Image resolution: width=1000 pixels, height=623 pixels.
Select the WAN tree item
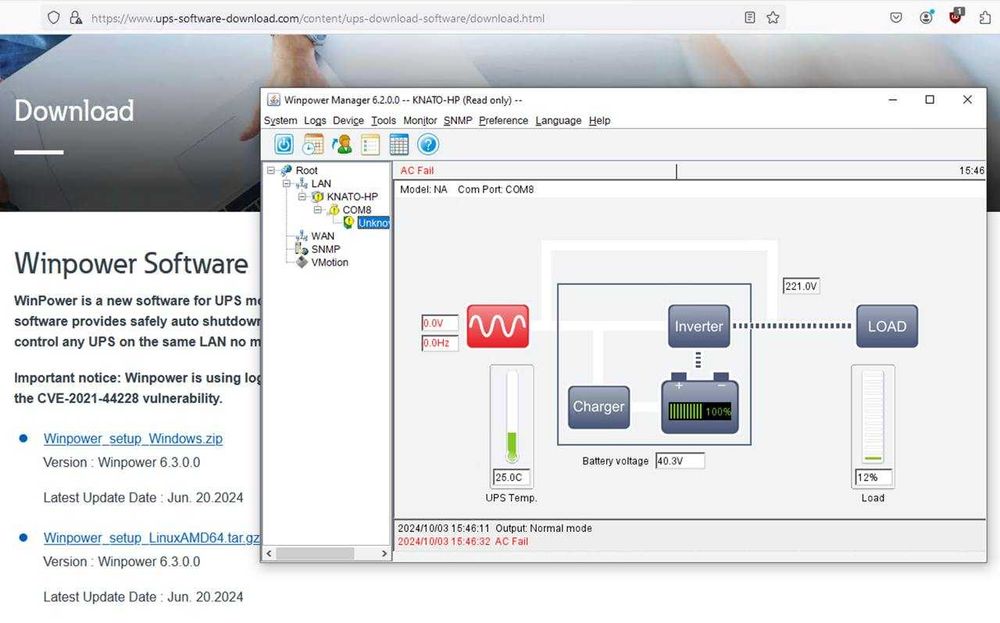pyautogui.click(x=322, y=236)
